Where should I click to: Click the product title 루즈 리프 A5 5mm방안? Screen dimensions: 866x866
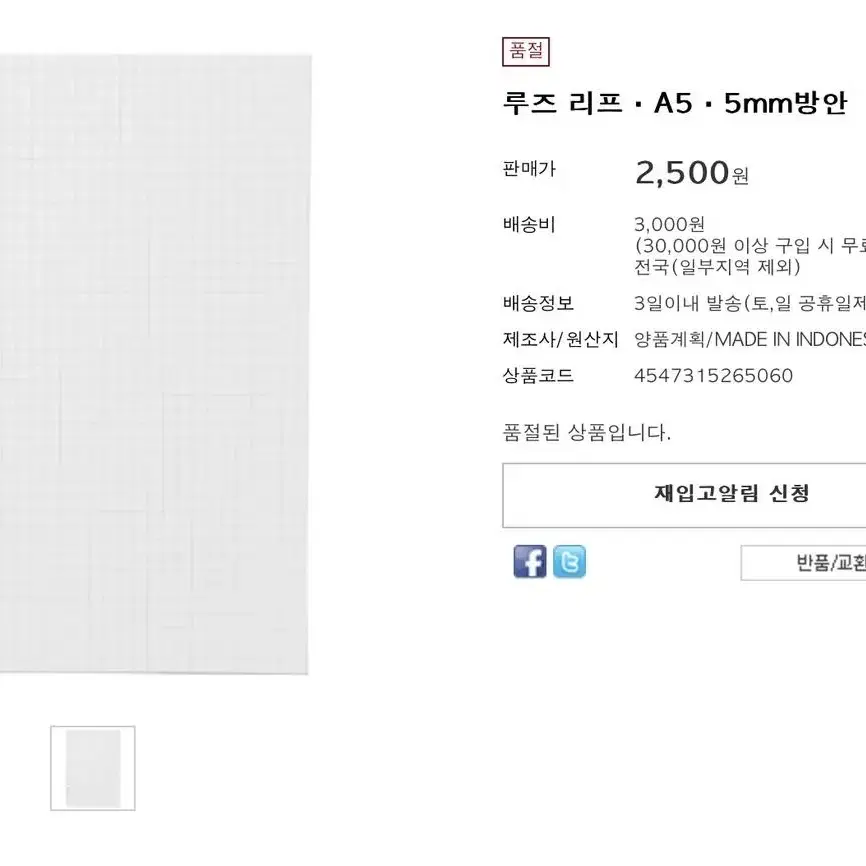point(674,103)
